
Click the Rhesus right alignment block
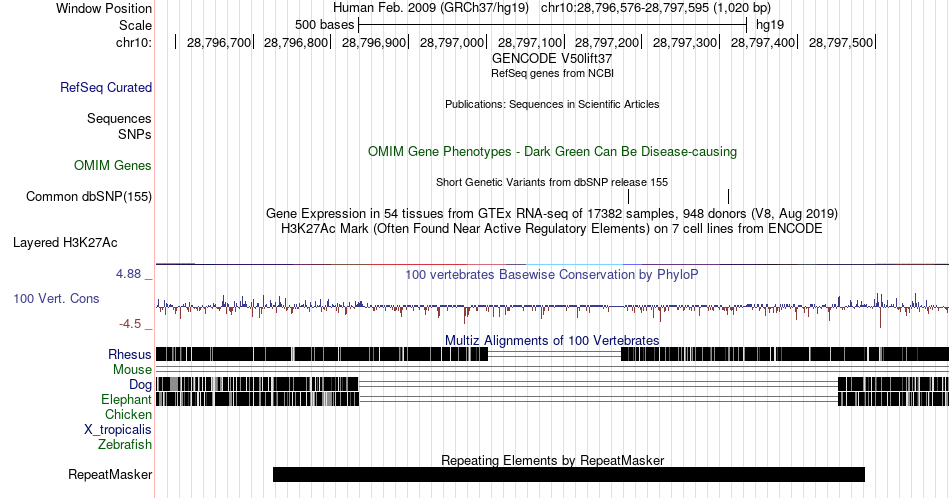pyautogui.click(x=785, y=354)
